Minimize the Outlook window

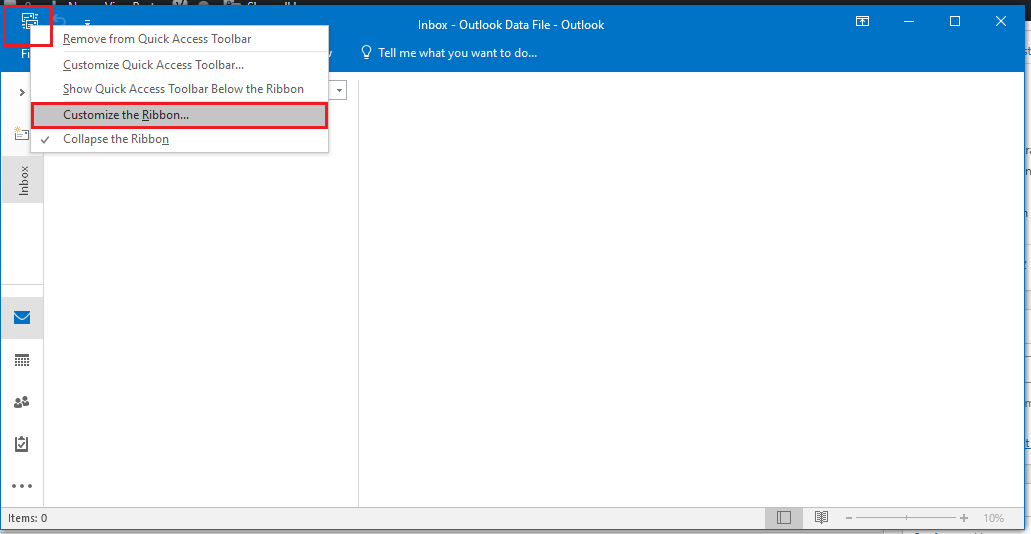909,22
